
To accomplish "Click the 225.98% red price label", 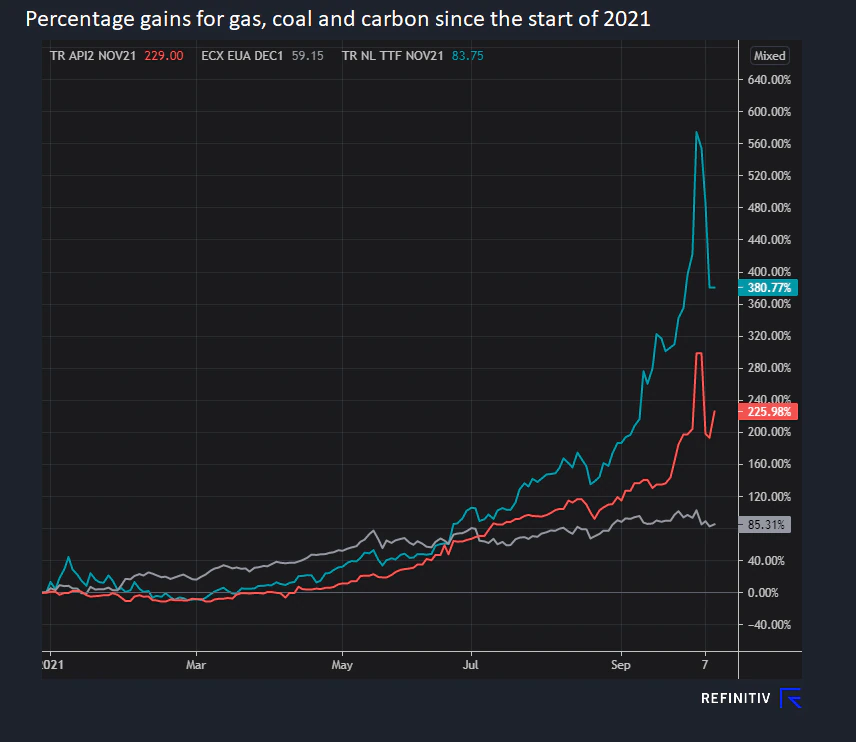I will (x=768, y=412).
